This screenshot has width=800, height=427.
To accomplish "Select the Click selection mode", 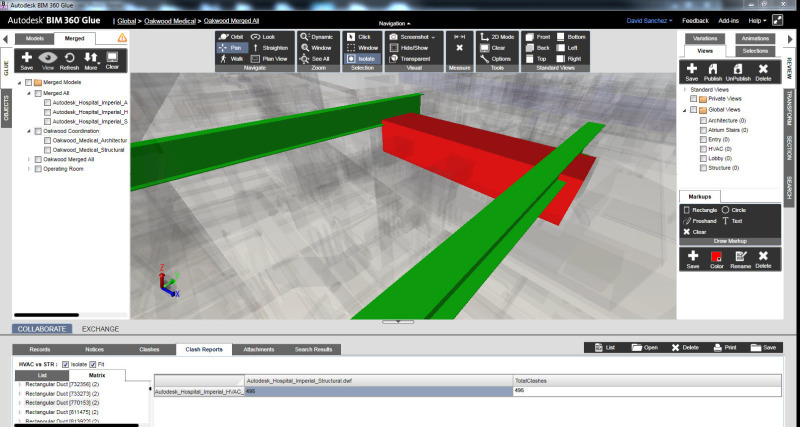I will pyautogui.click(x=360, y=37).
